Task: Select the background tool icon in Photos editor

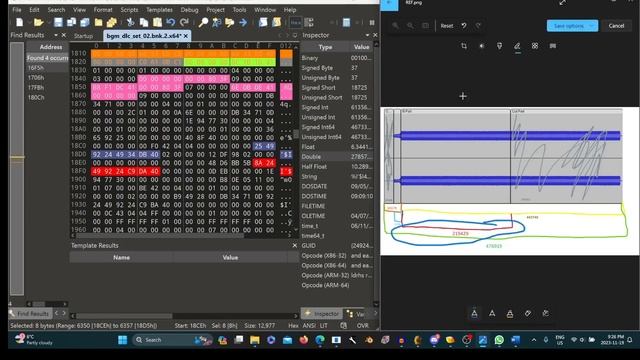Action: pos(553,46)
